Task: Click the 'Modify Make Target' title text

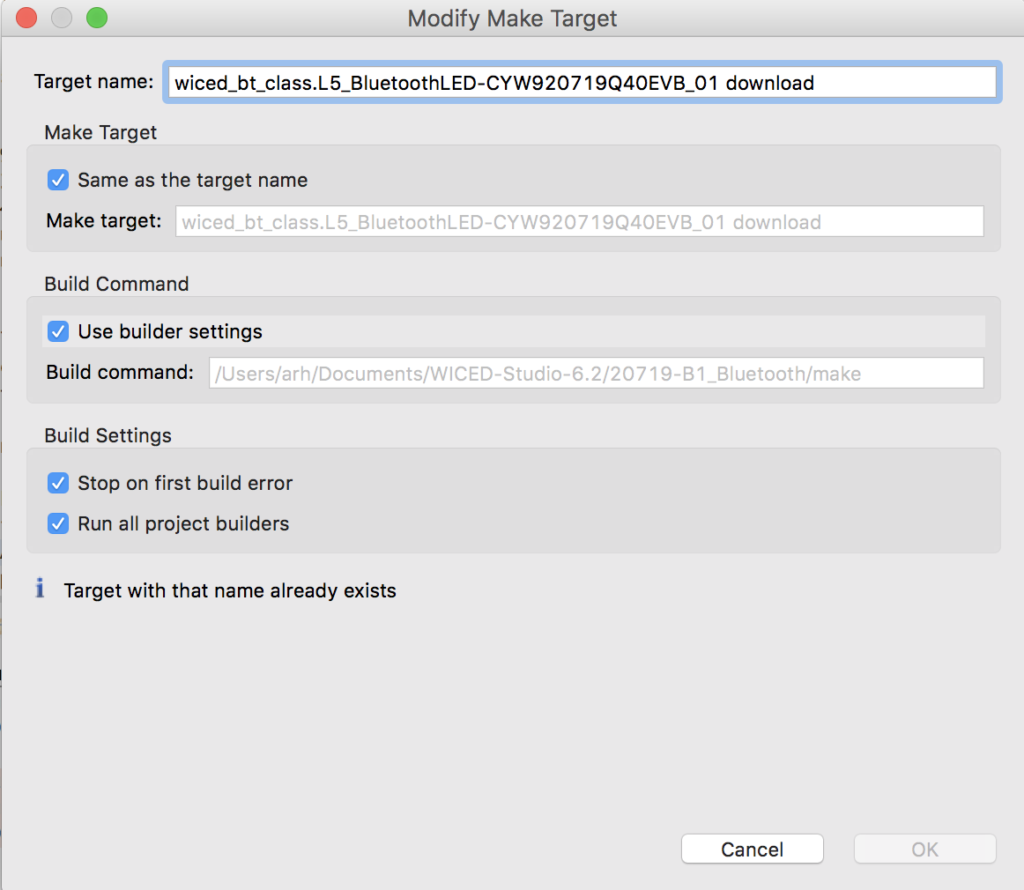Action: (x=512, y=18)
